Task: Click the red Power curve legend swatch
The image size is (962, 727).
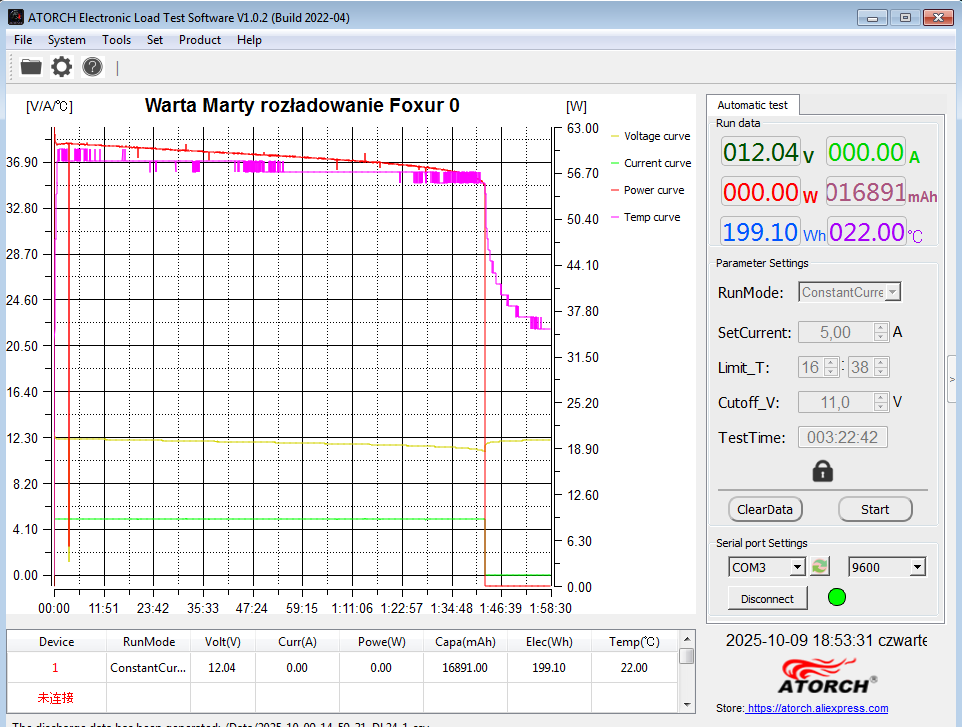Action: coord(615,190)
